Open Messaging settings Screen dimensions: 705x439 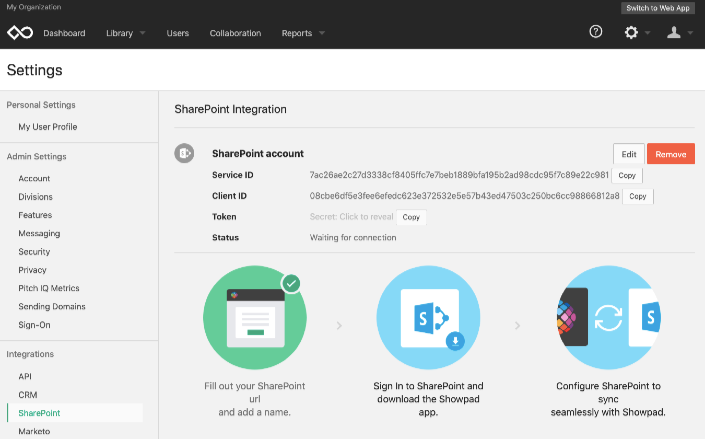39,233
